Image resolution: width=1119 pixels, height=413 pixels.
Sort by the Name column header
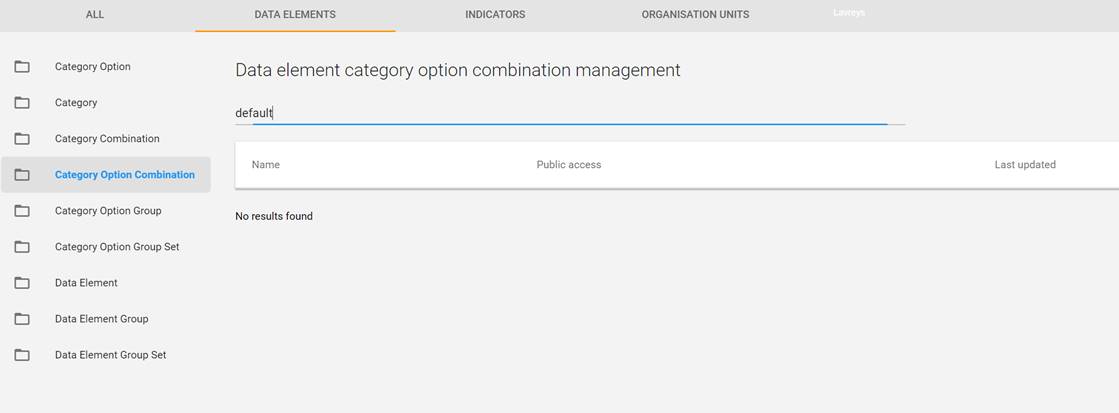pos(266,165)
